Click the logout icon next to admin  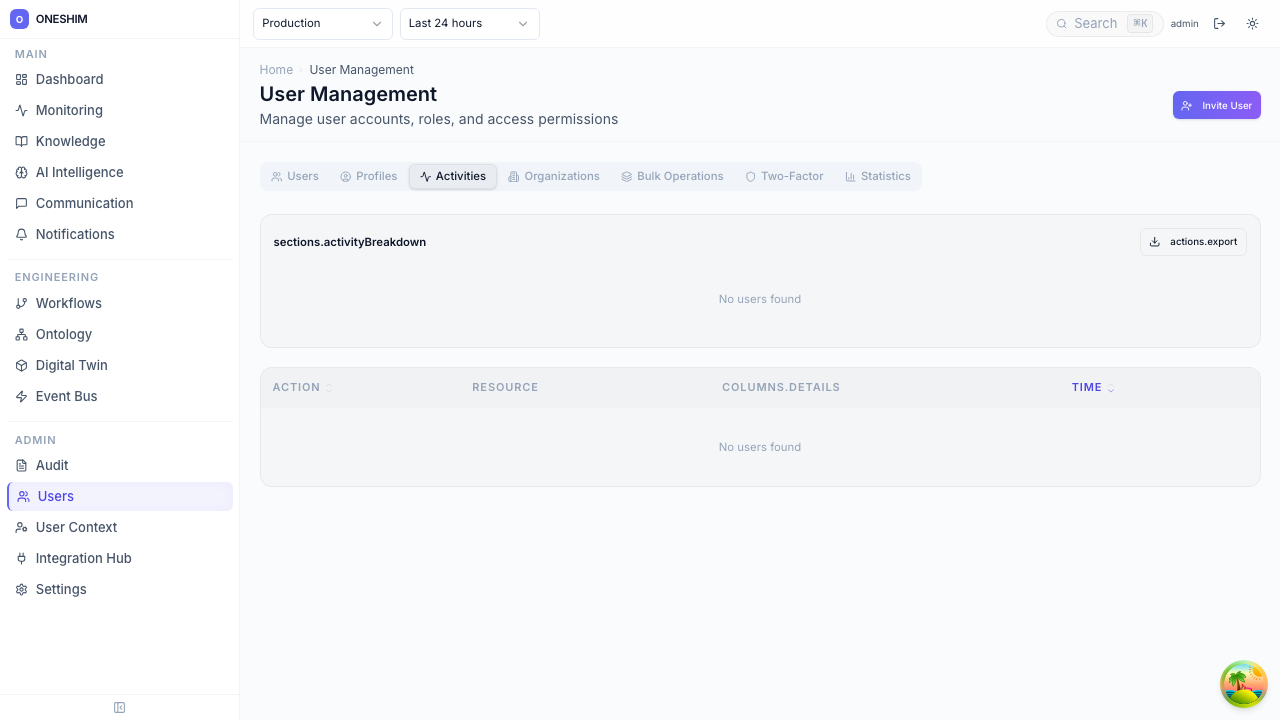(1219, 24)
